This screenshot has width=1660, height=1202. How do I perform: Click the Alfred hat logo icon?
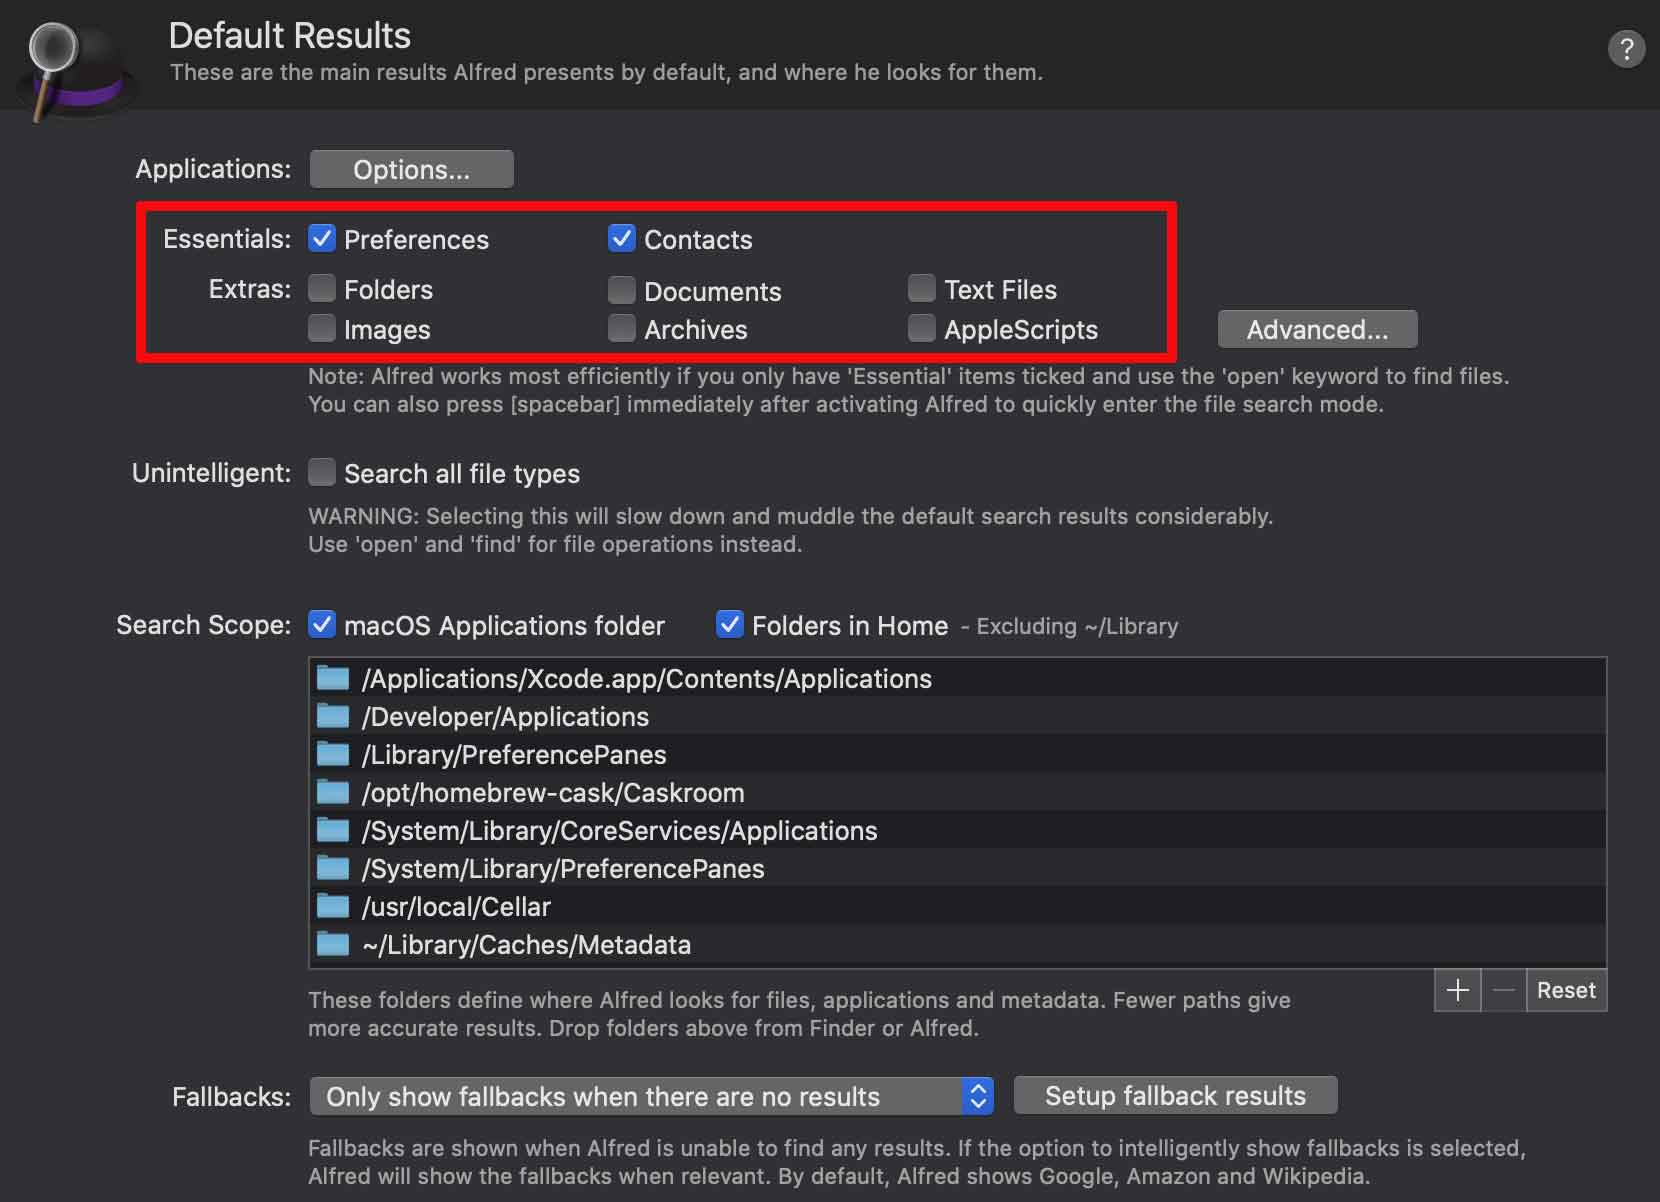click(76, 70)
